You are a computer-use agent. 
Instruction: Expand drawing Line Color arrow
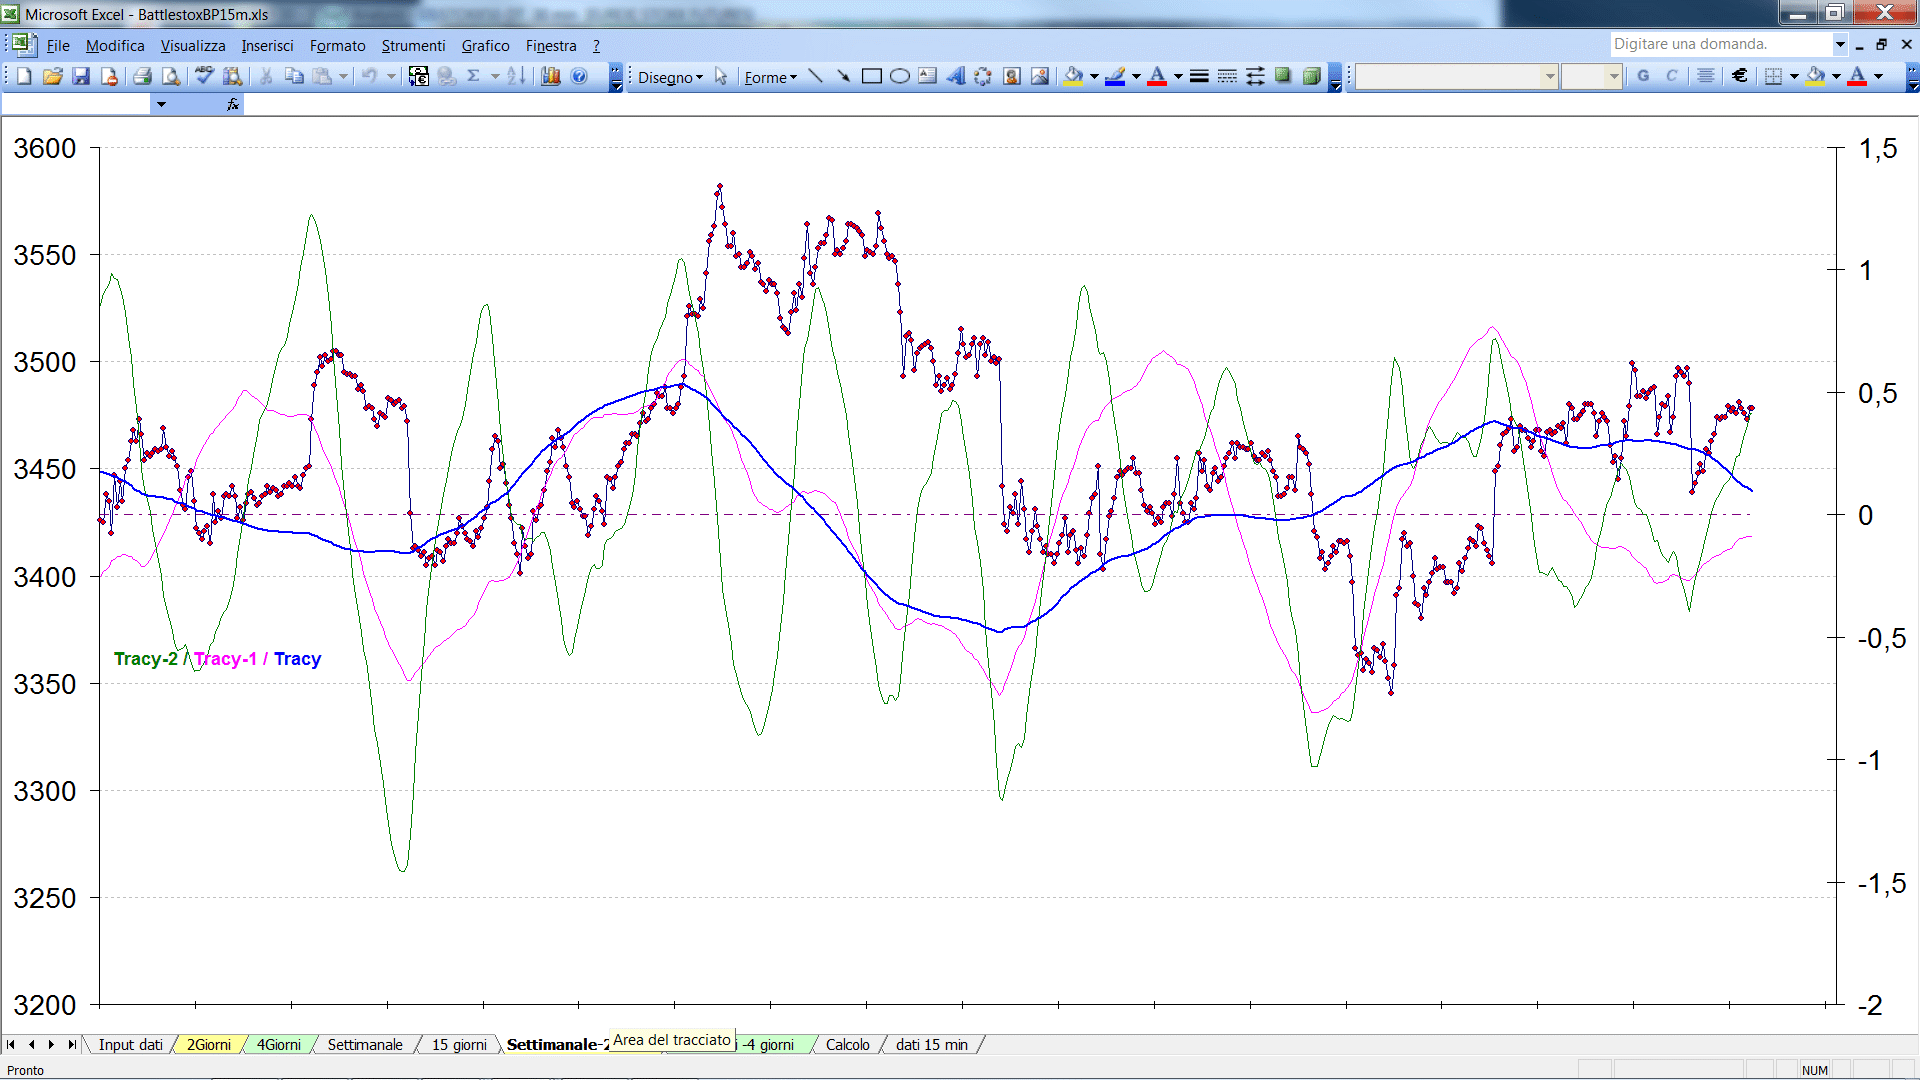pyautogui.click(x=1136, y=76)
